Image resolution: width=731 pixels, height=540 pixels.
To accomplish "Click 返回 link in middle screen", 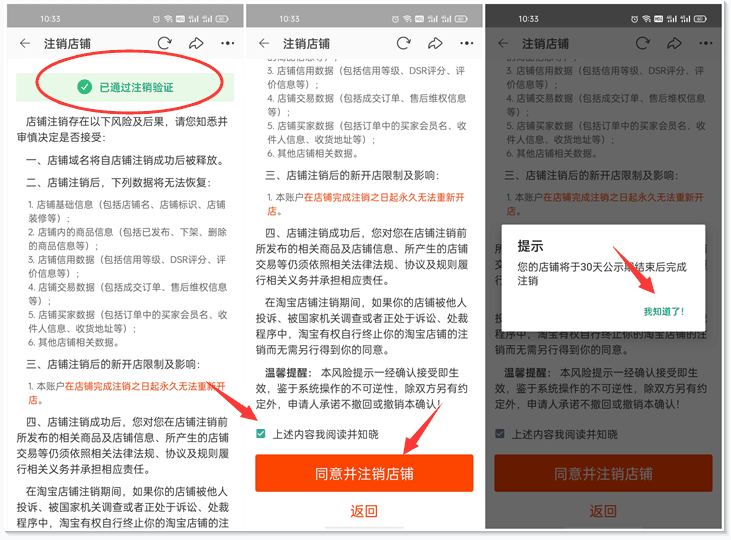I will pyautogui.click(x=364, y=511).
